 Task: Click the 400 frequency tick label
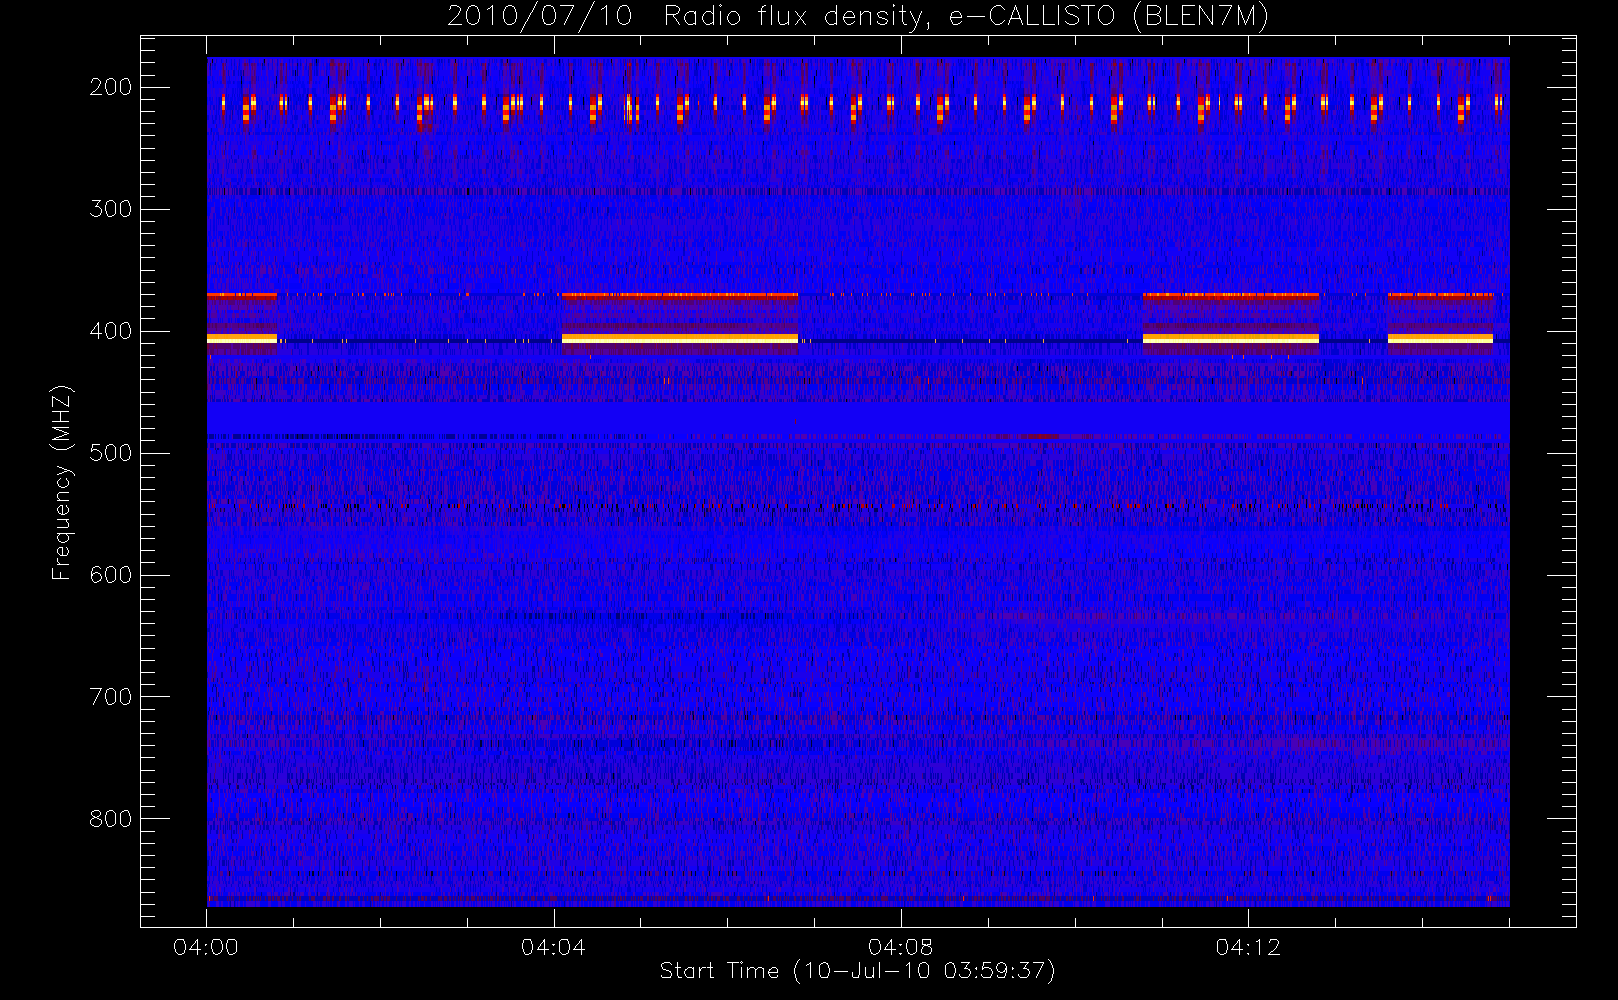tap(110, 331)
